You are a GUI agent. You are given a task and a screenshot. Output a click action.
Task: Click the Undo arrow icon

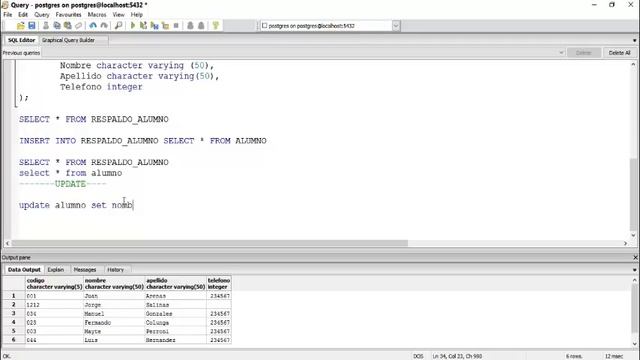coord(93,26)
